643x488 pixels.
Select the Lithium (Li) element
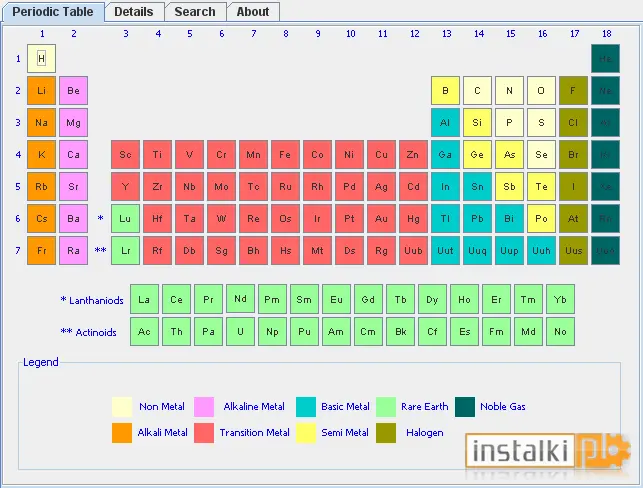pyautogui.click(x=41, y=91)
